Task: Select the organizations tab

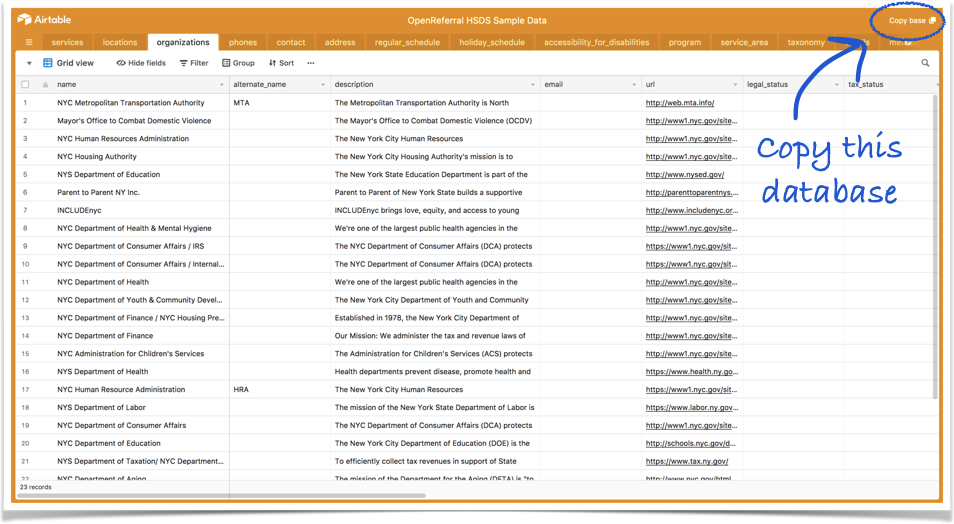Action: (183, 42)
